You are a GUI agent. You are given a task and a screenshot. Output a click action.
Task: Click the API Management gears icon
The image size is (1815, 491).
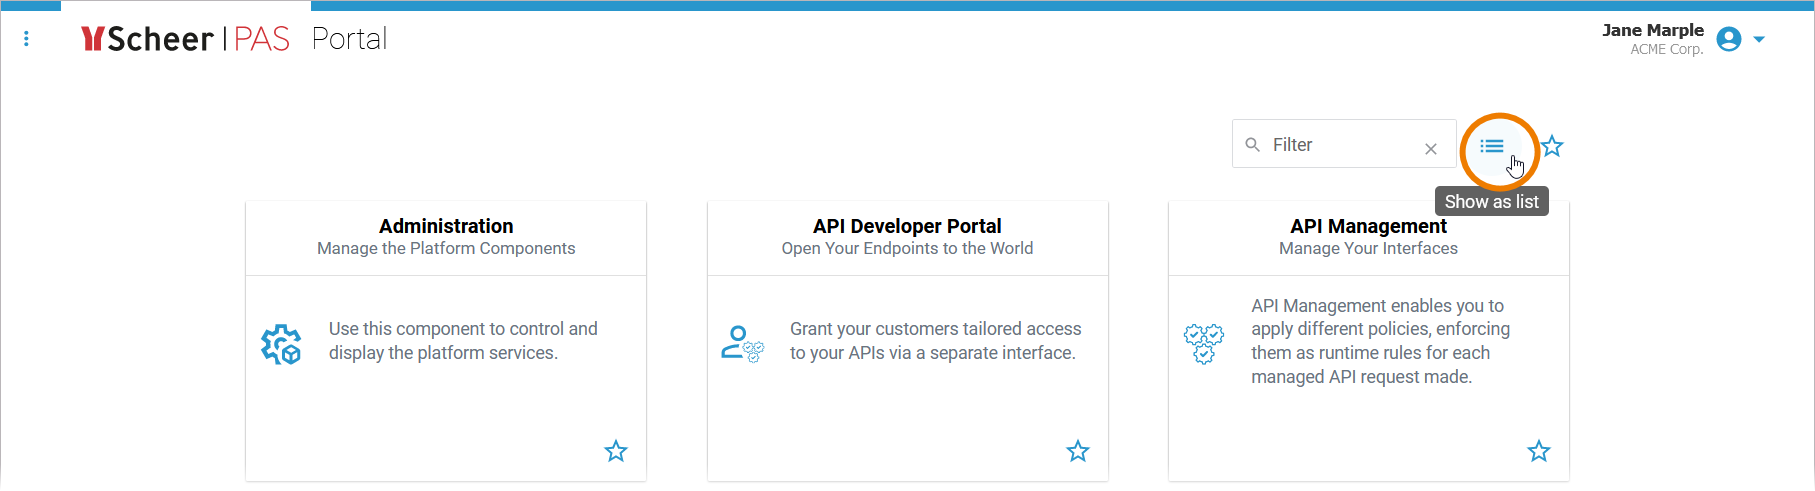1204,344
